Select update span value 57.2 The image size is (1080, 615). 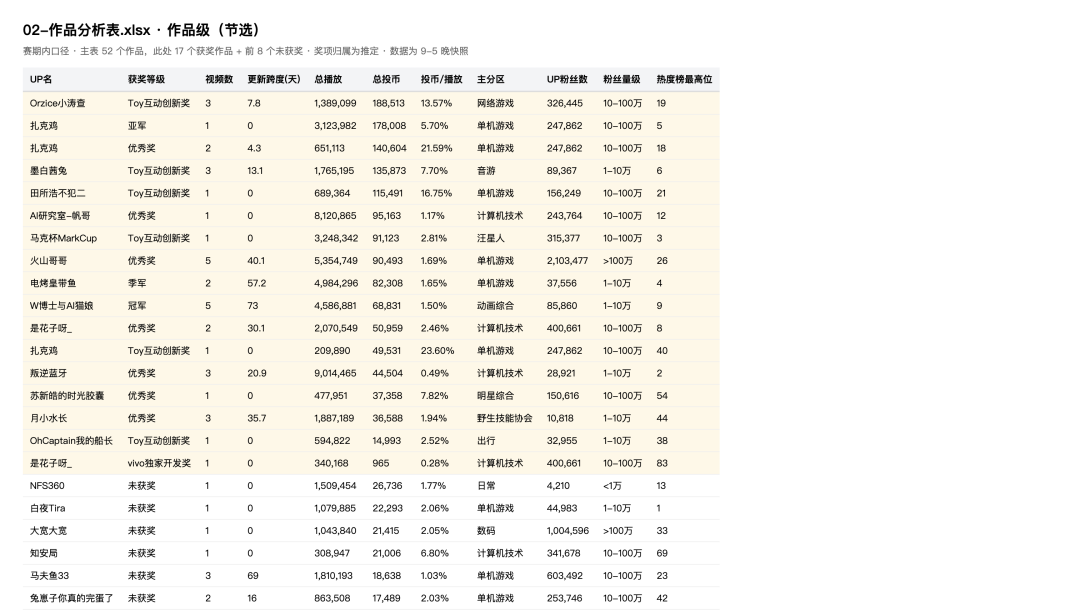coord(256,283)
